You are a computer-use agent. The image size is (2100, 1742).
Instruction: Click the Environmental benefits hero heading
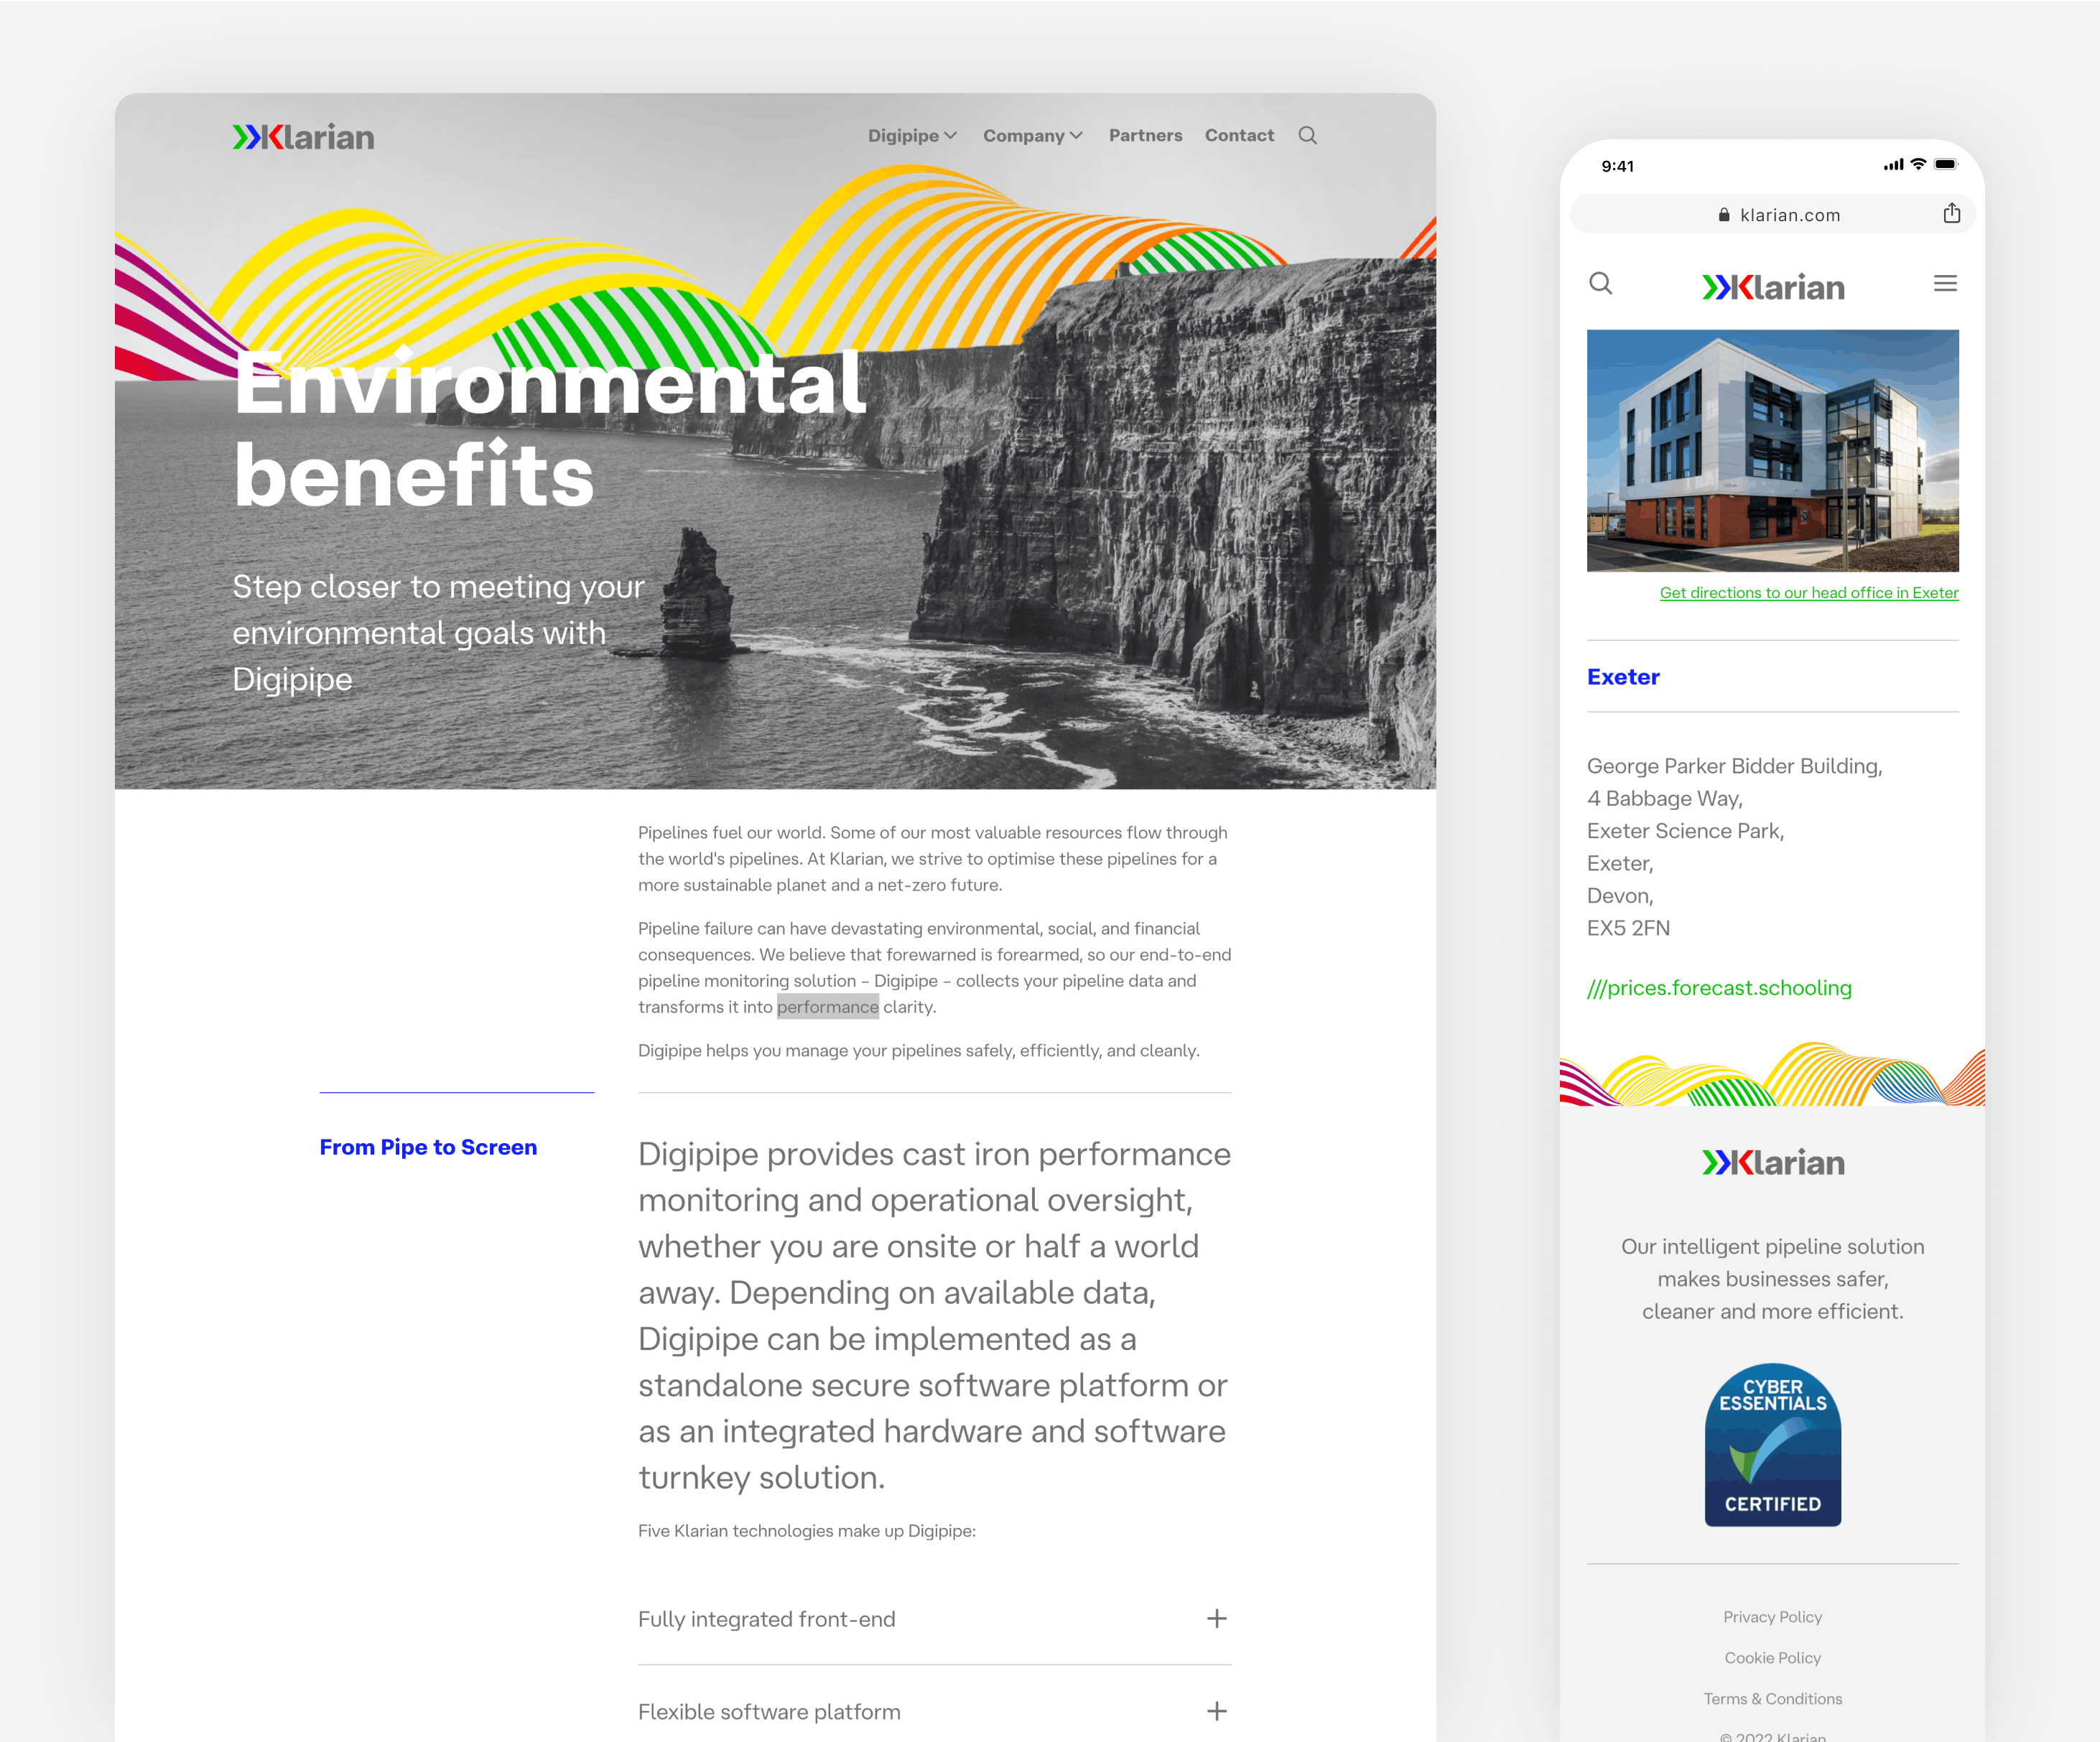tap(550, 428)
